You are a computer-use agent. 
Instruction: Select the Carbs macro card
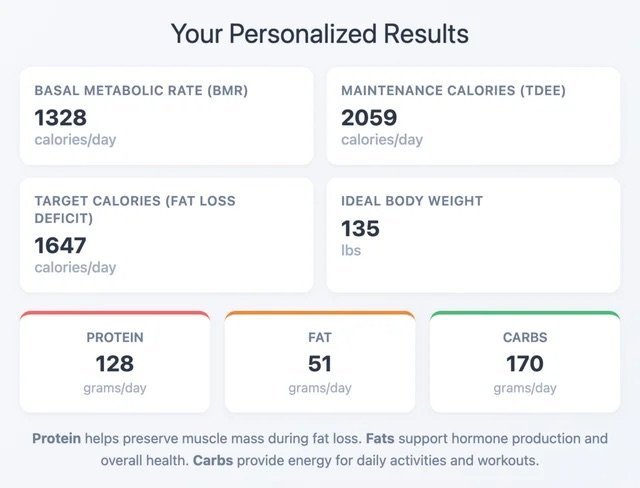(525, 362)
